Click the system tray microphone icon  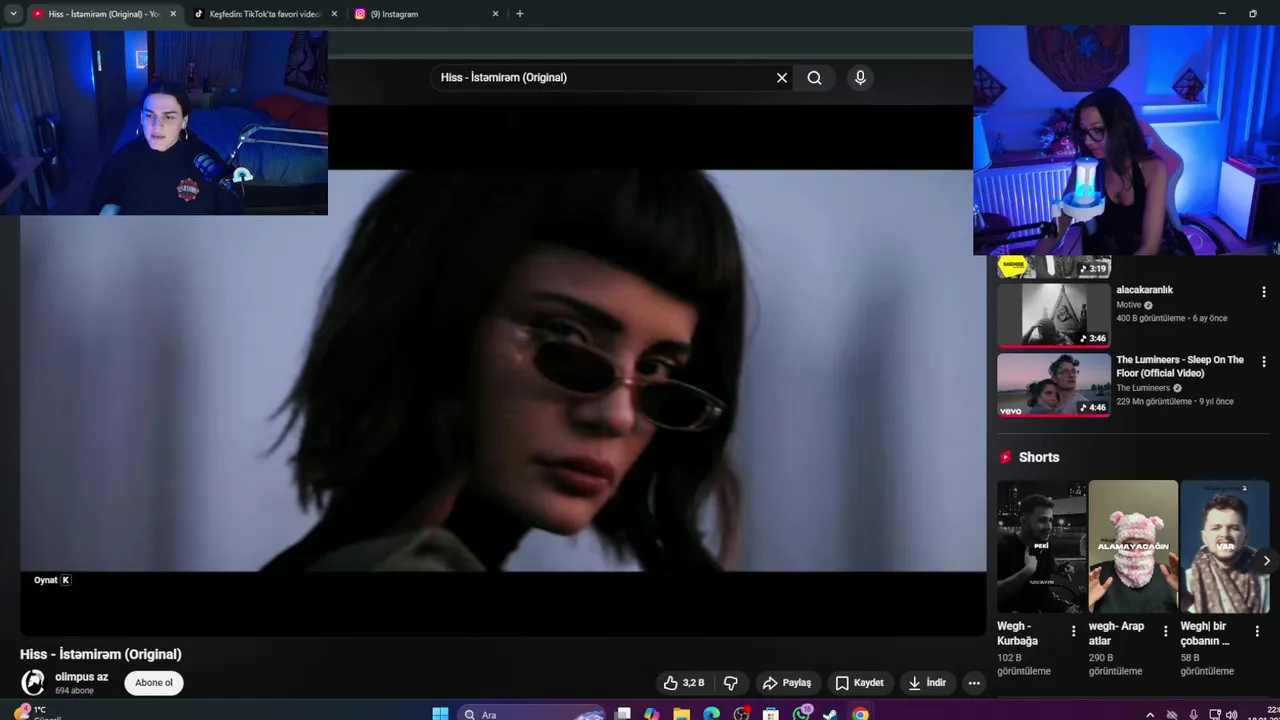point(1193,714)
